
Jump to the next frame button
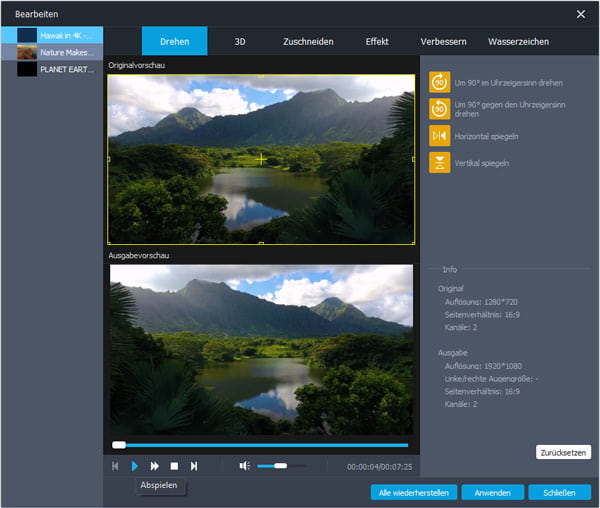coord(194,466)
